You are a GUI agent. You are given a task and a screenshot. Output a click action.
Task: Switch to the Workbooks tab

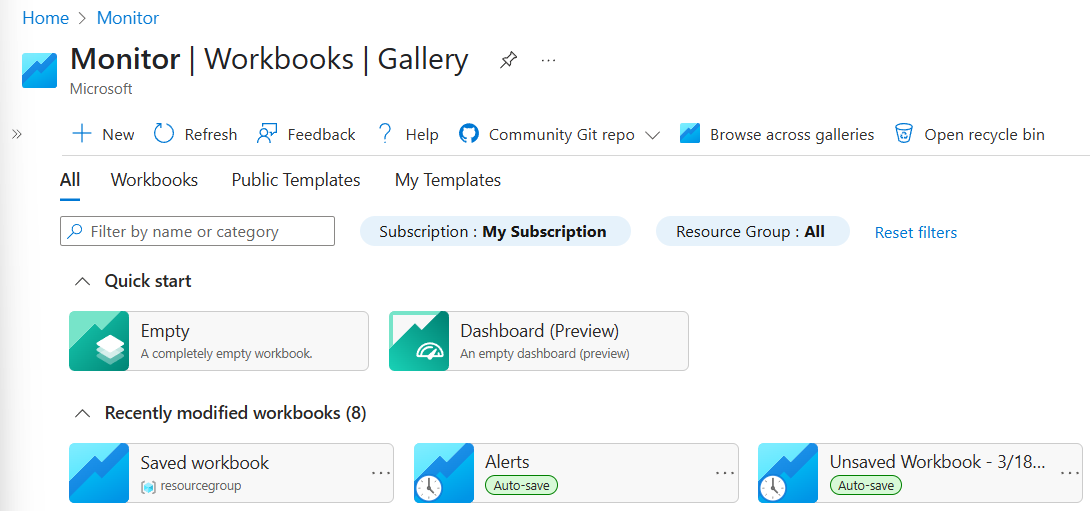pos(154,180)
